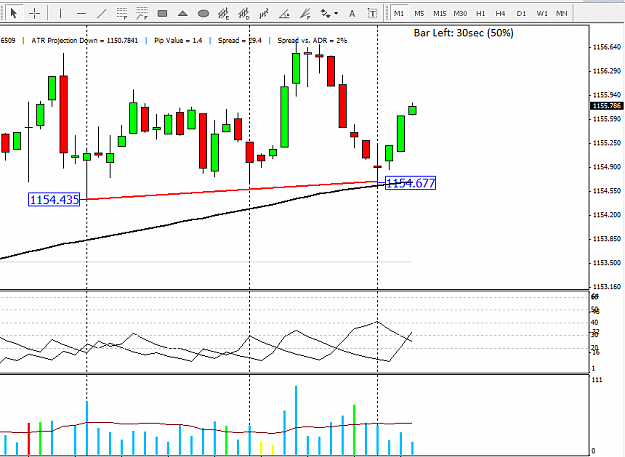Click the 1154.435 price label
625x457 pixels.
tap(54, 199)
